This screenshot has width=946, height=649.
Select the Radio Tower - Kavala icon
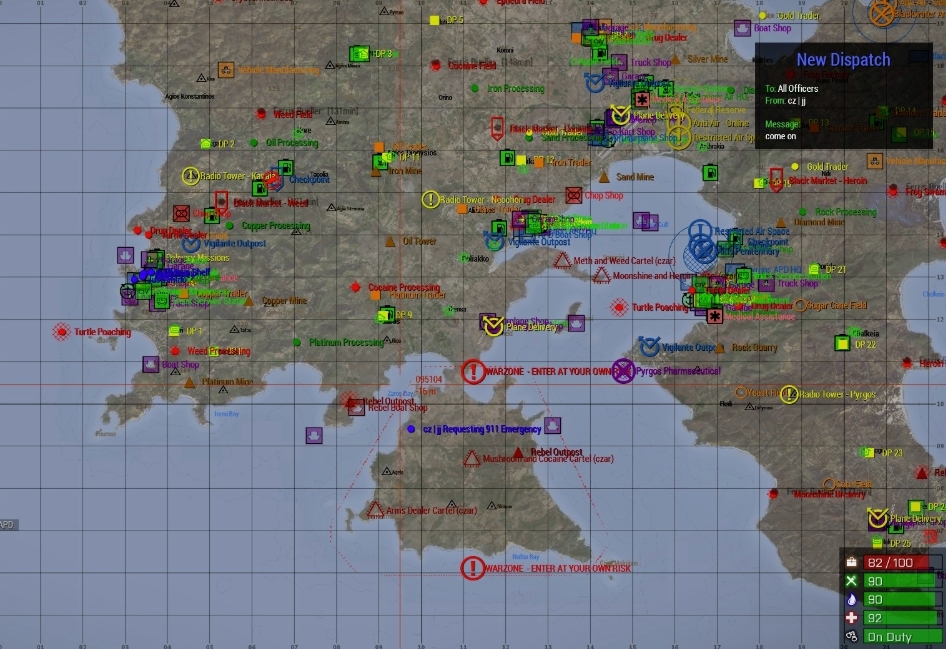(191, 176)
